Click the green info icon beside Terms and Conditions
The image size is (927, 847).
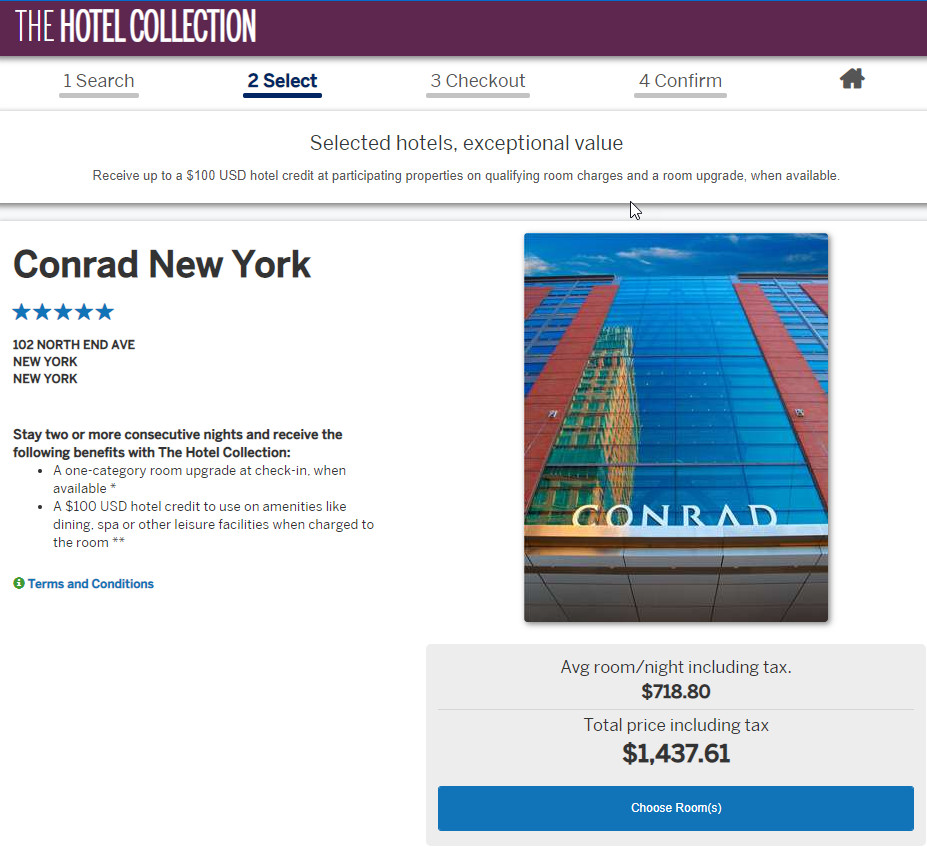pyautogui.click(x=19, y=583)
